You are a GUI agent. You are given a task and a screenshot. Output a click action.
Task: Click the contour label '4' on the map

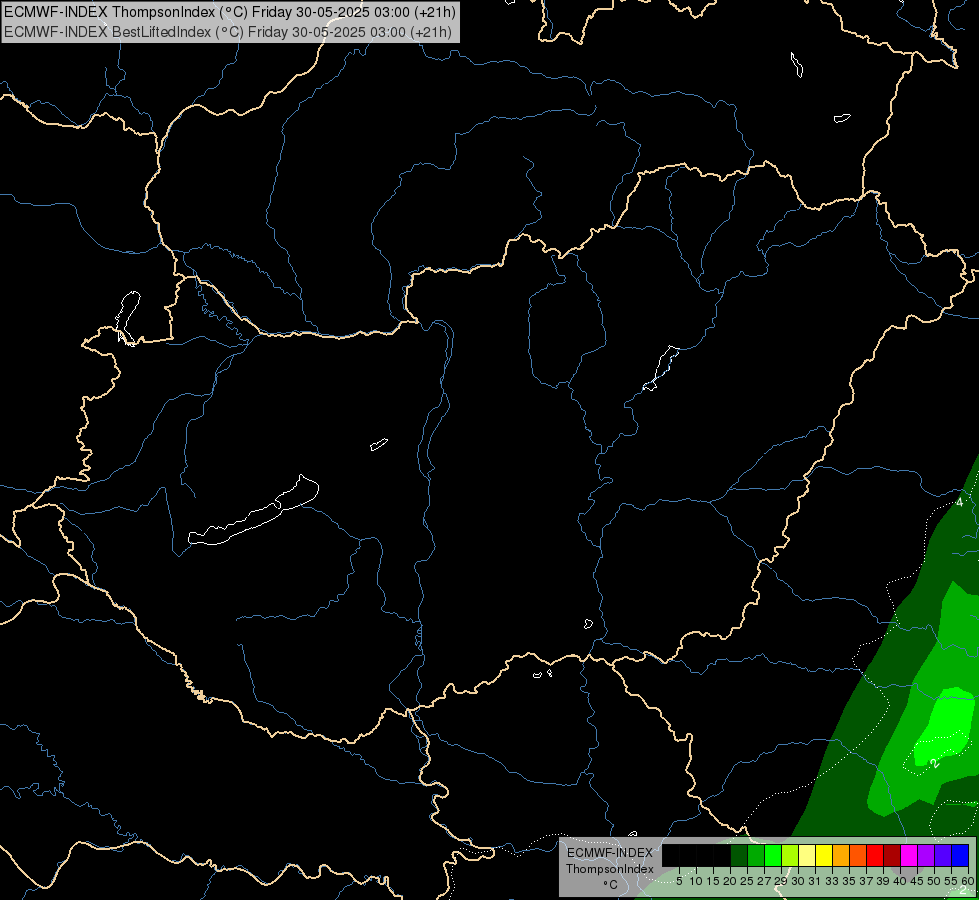[960, 502]
